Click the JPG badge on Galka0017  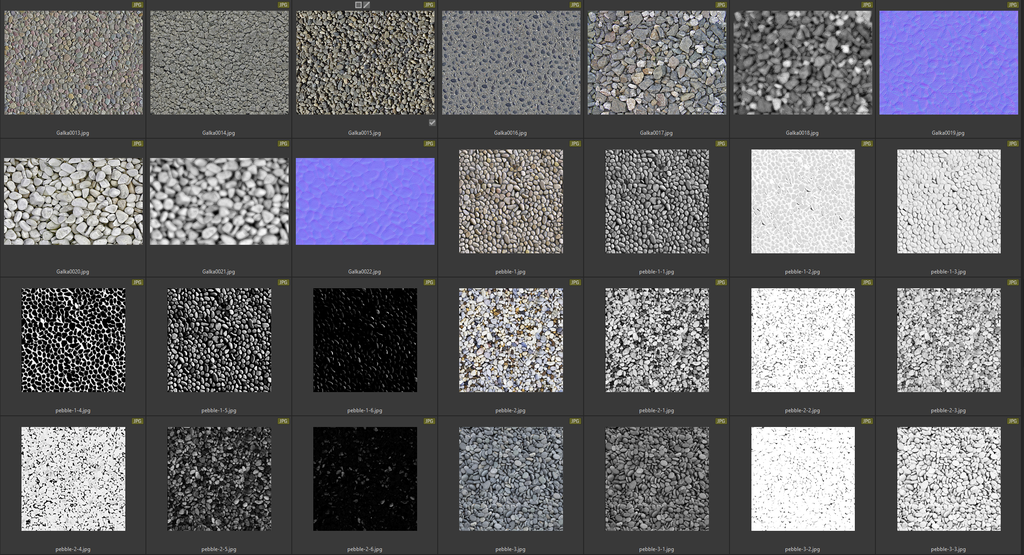tap(721, 5)
